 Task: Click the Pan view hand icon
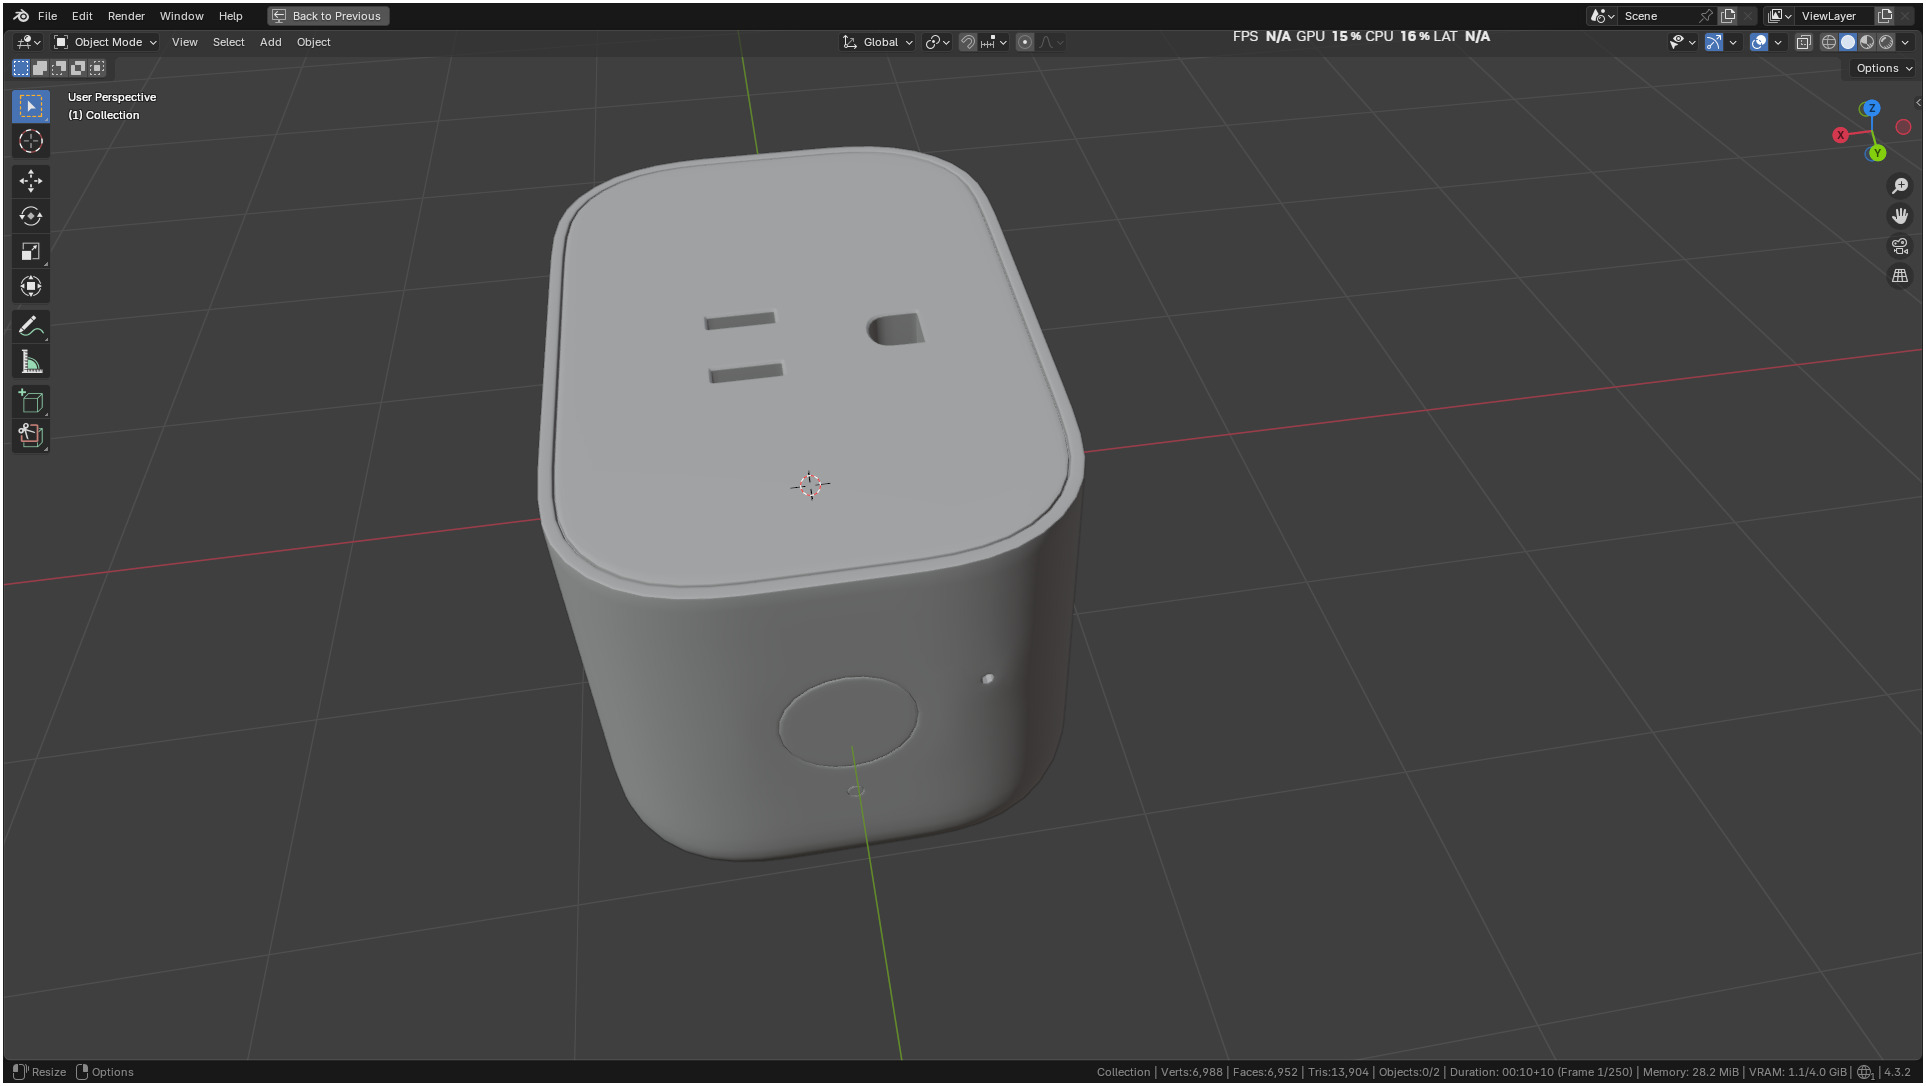click(1900, 216)
